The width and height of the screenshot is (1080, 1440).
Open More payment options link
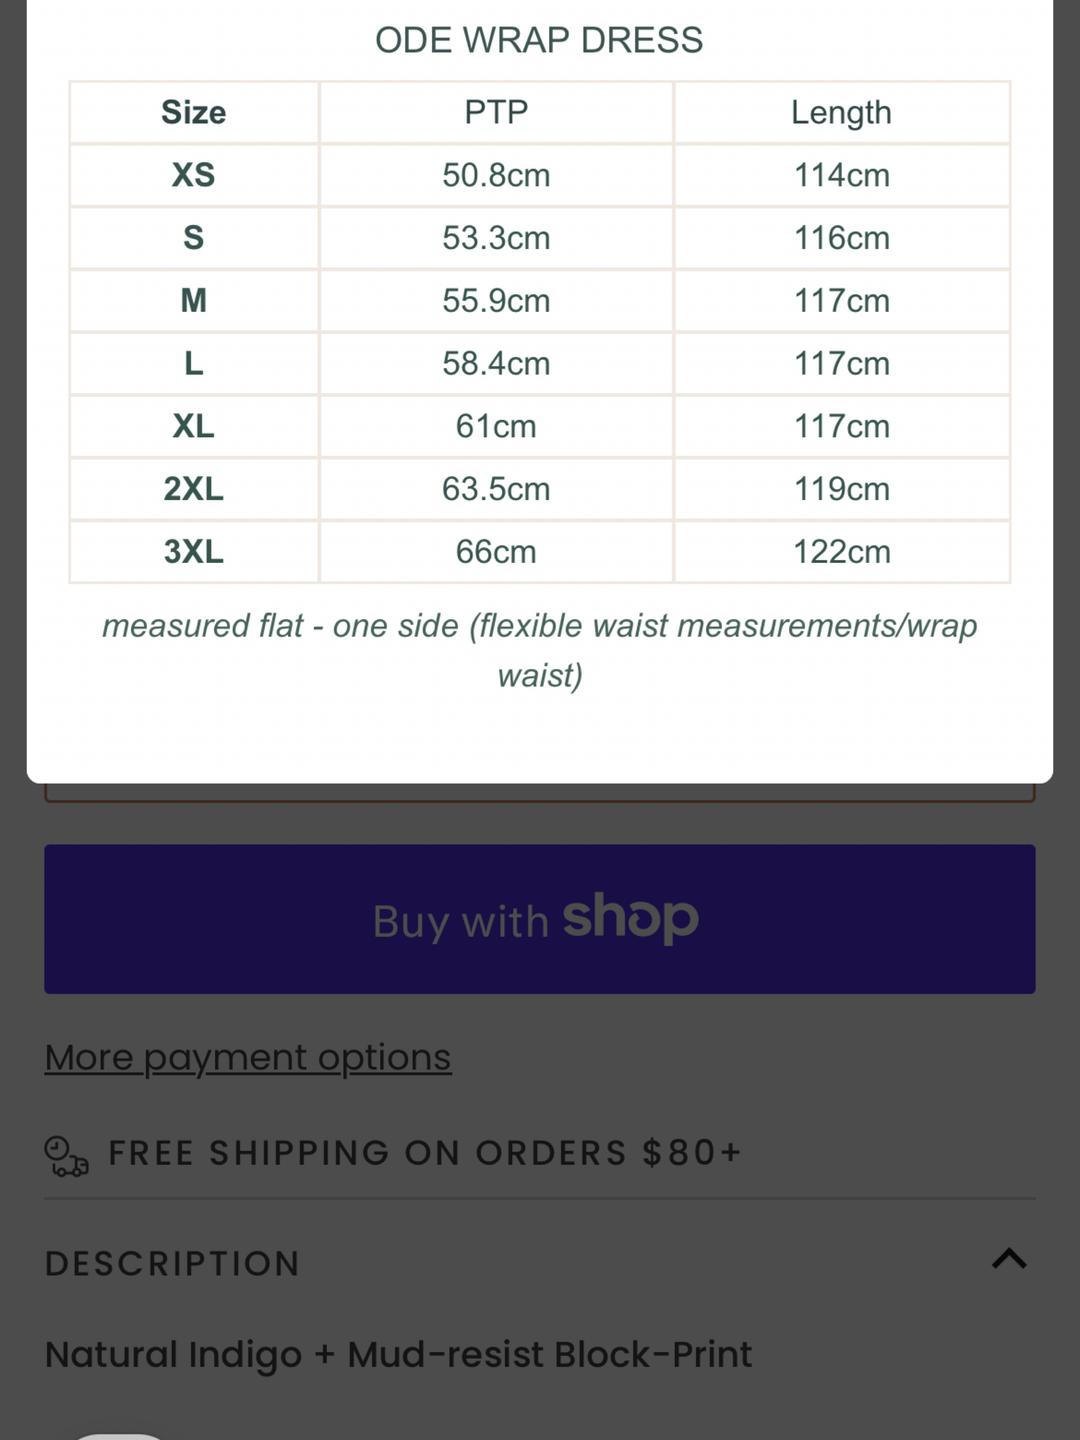248,1057
